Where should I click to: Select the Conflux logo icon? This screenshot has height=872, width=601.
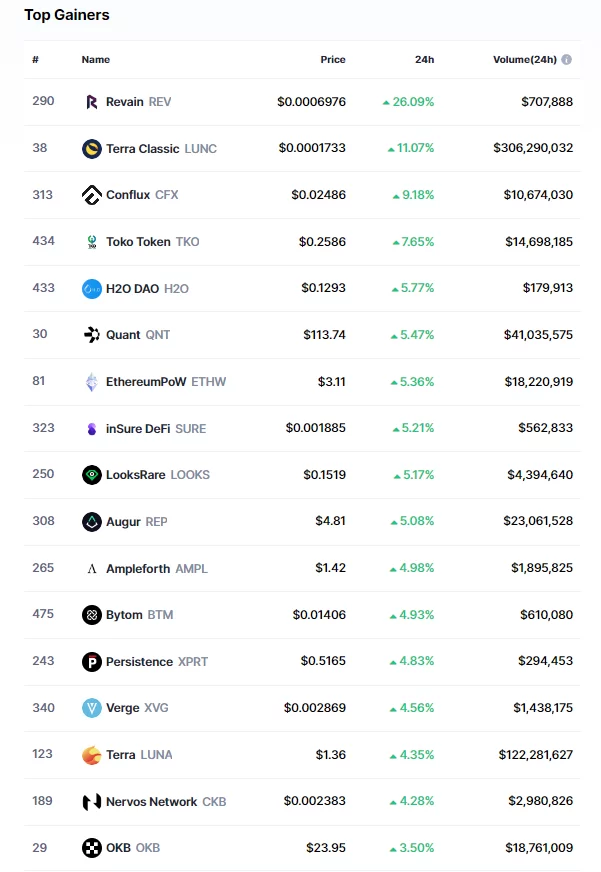click(x=92, y=195)
